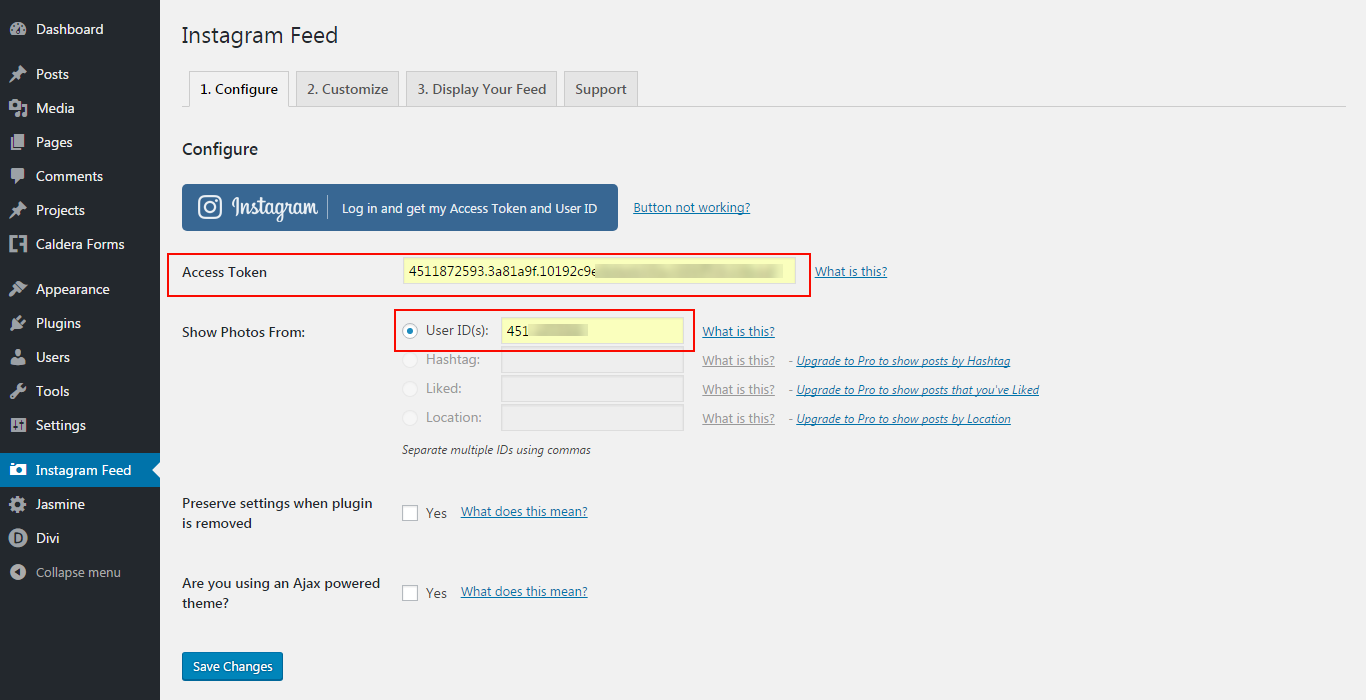Open Jasmine in the admin menu
1366x700 pixels.
(80, 504)
